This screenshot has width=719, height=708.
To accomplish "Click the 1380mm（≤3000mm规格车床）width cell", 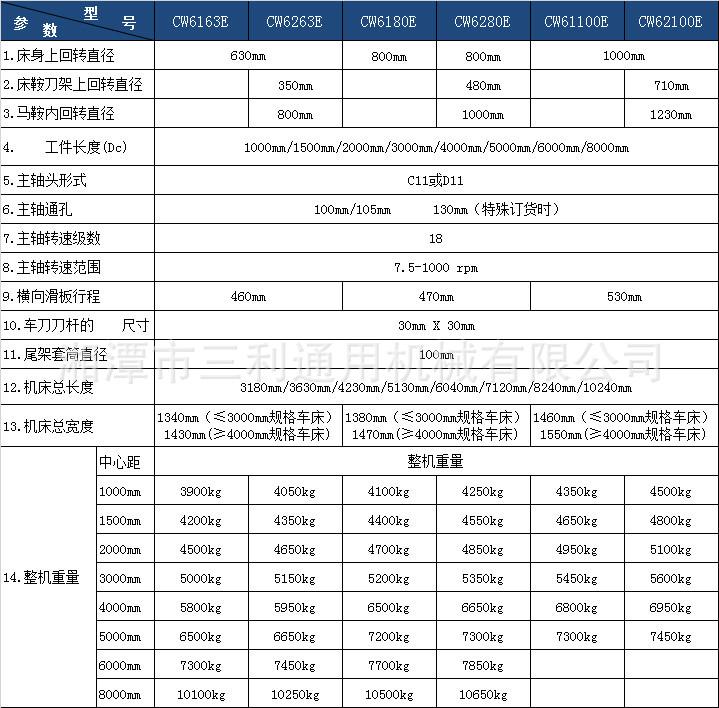I will 436,426.
